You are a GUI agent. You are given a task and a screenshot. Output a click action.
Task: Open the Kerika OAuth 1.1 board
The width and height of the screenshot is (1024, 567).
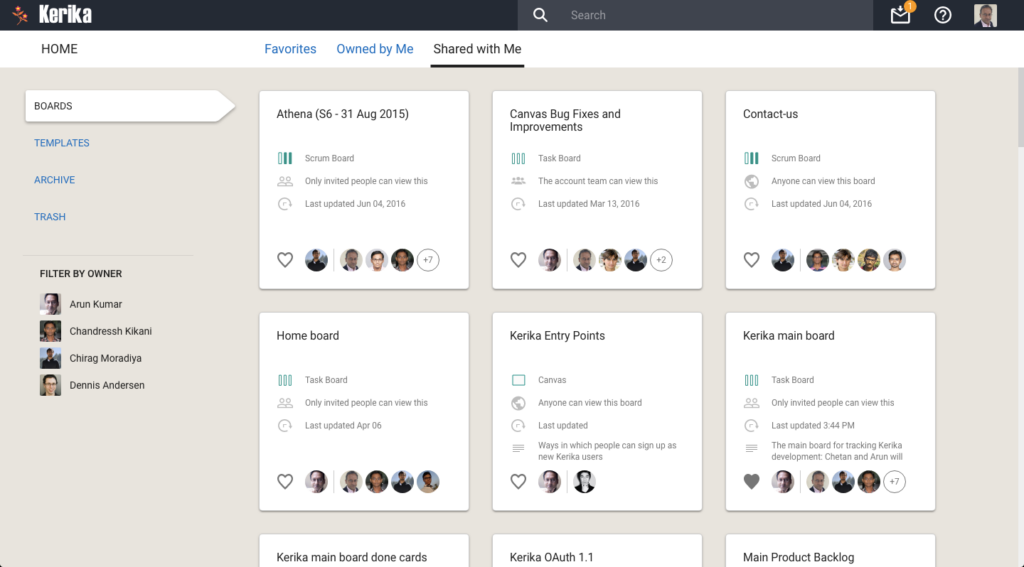pos(551,557)
